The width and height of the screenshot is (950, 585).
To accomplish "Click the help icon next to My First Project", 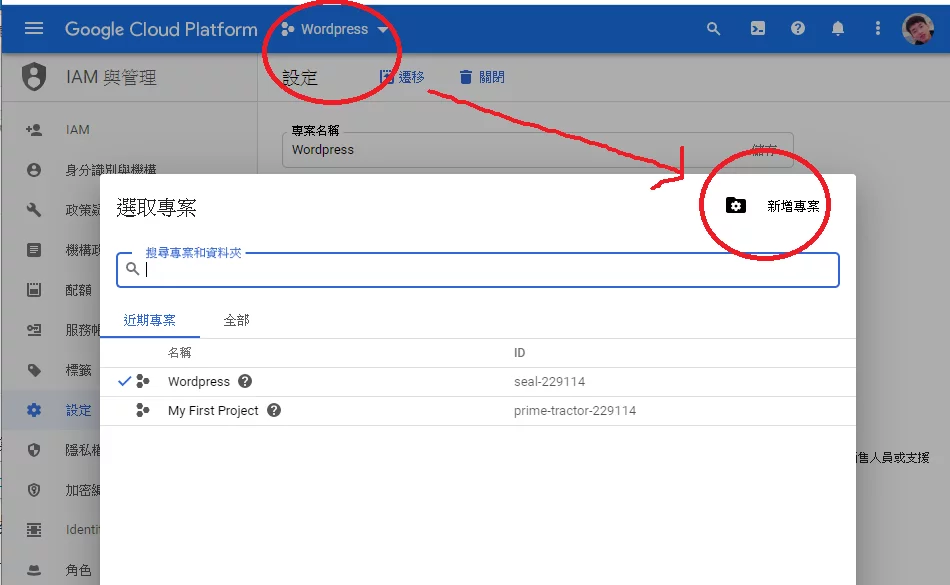I will click(274, 410).
